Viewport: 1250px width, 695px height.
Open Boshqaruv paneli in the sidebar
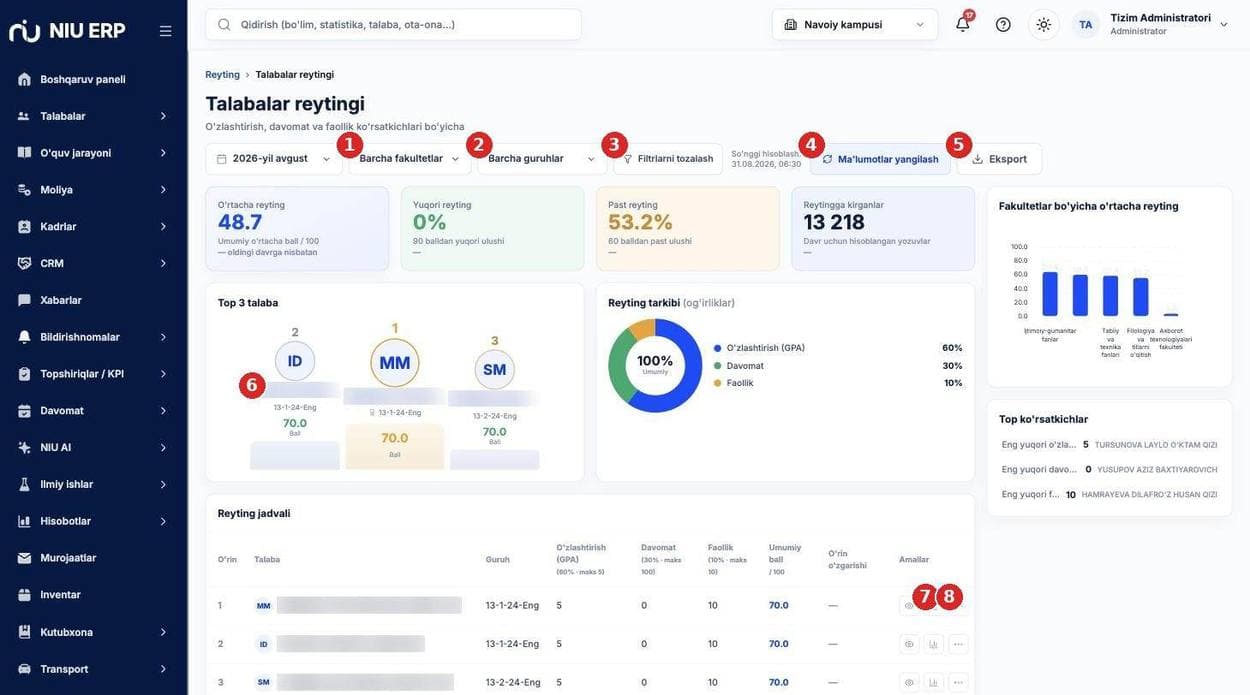coord(94,79)
